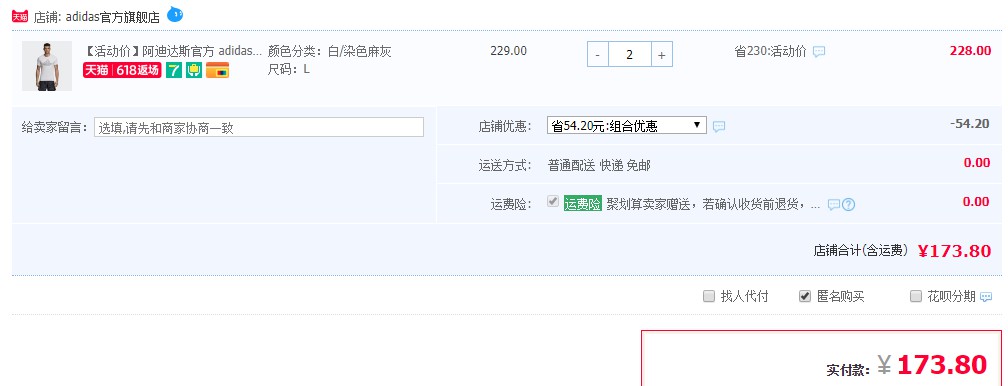
Task: Click the Tmall logo icon beside store name
Action: [20, 17]
